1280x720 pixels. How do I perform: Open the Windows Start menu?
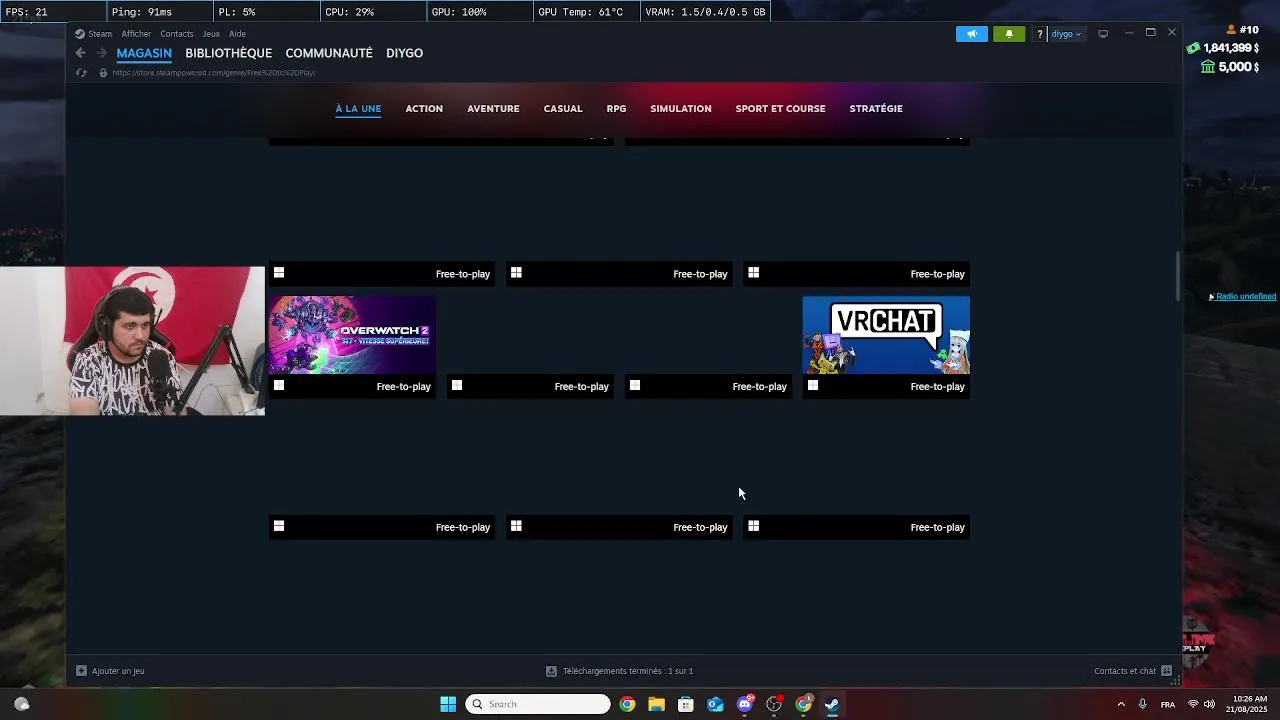[x=448, y=704]
